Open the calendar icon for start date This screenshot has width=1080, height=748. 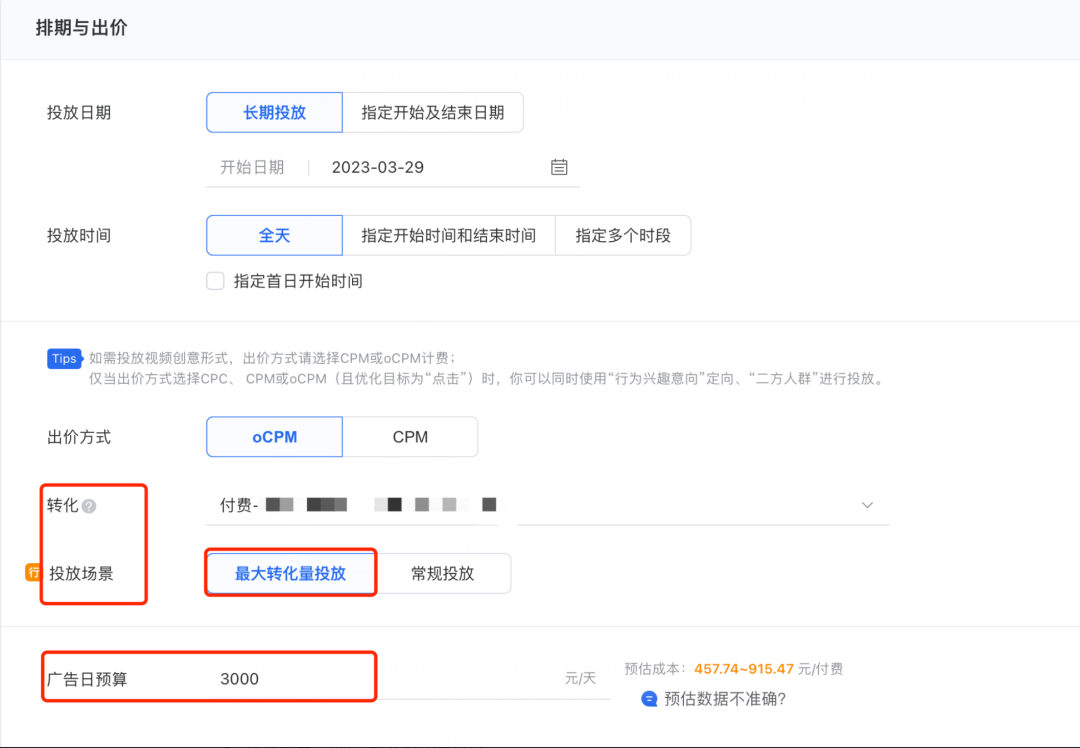(559, 167)
